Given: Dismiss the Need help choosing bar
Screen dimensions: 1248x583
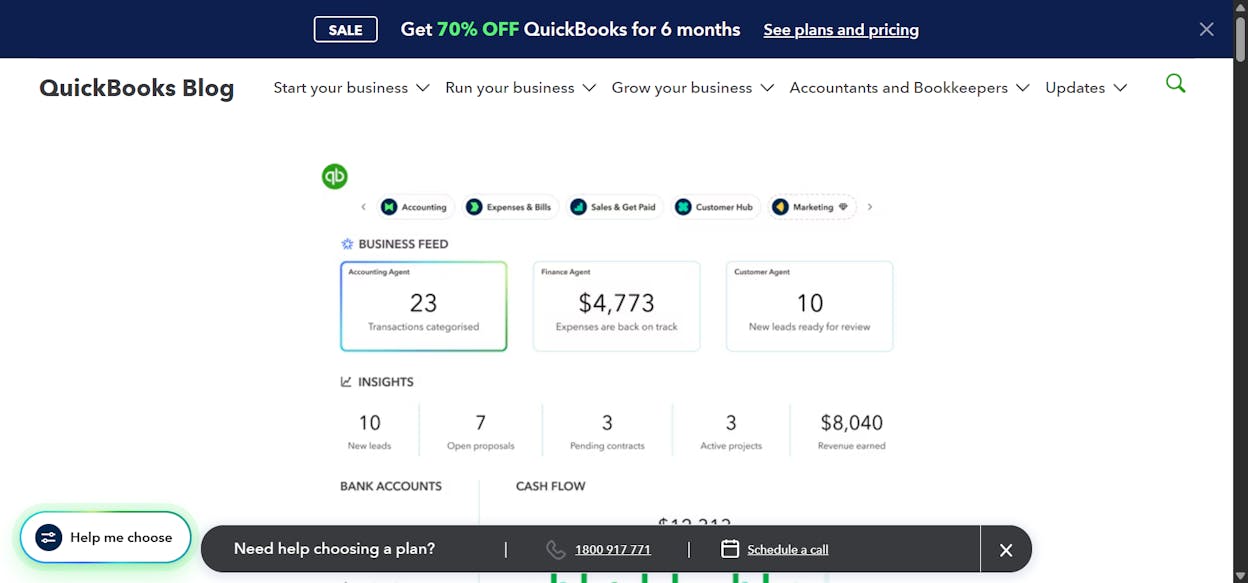Looking at the screenshot, I should 1006,550.
